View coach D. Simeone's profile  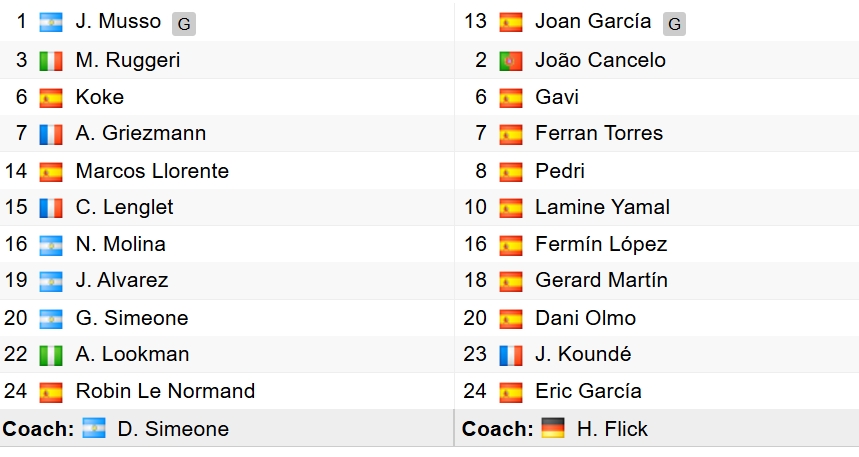click(x=173, y=429)
